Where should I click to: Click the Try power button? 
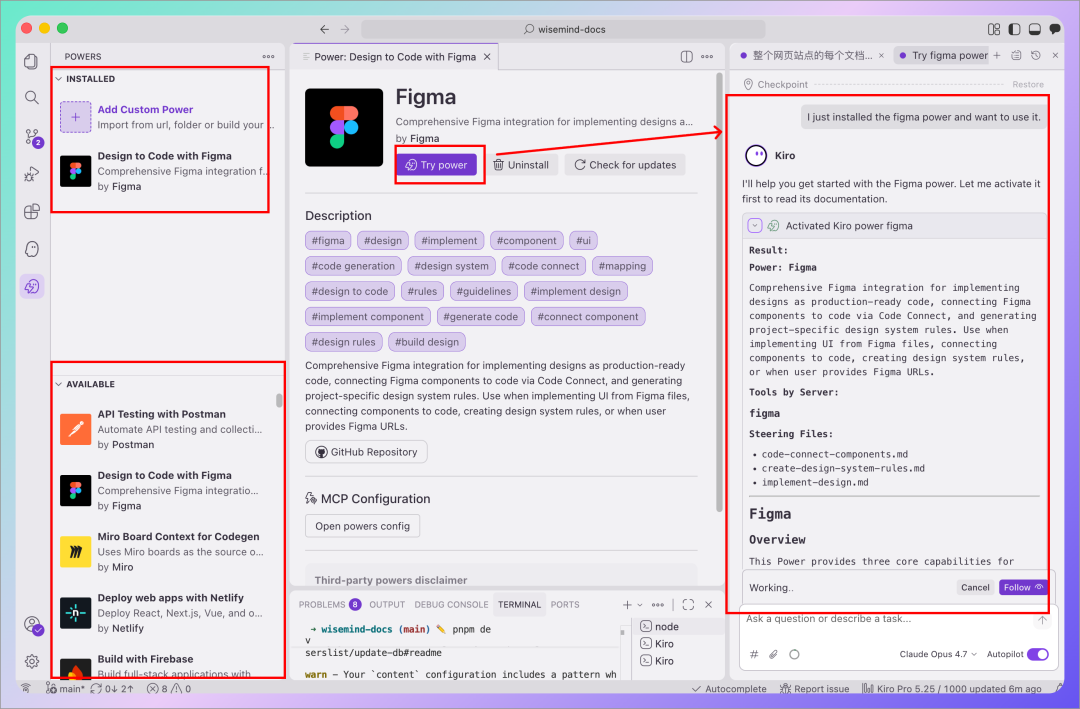click(436, 165)
